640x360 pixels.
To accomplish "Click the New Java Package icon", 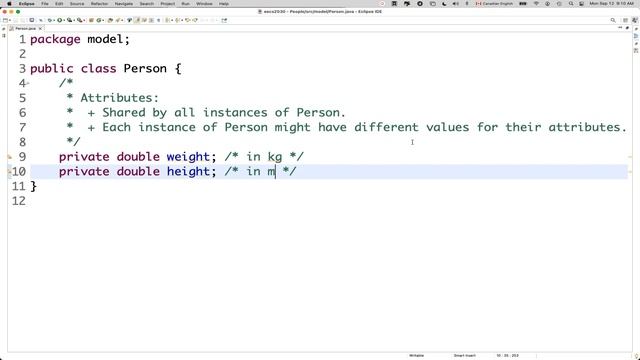I will click(x=91, y=20).
